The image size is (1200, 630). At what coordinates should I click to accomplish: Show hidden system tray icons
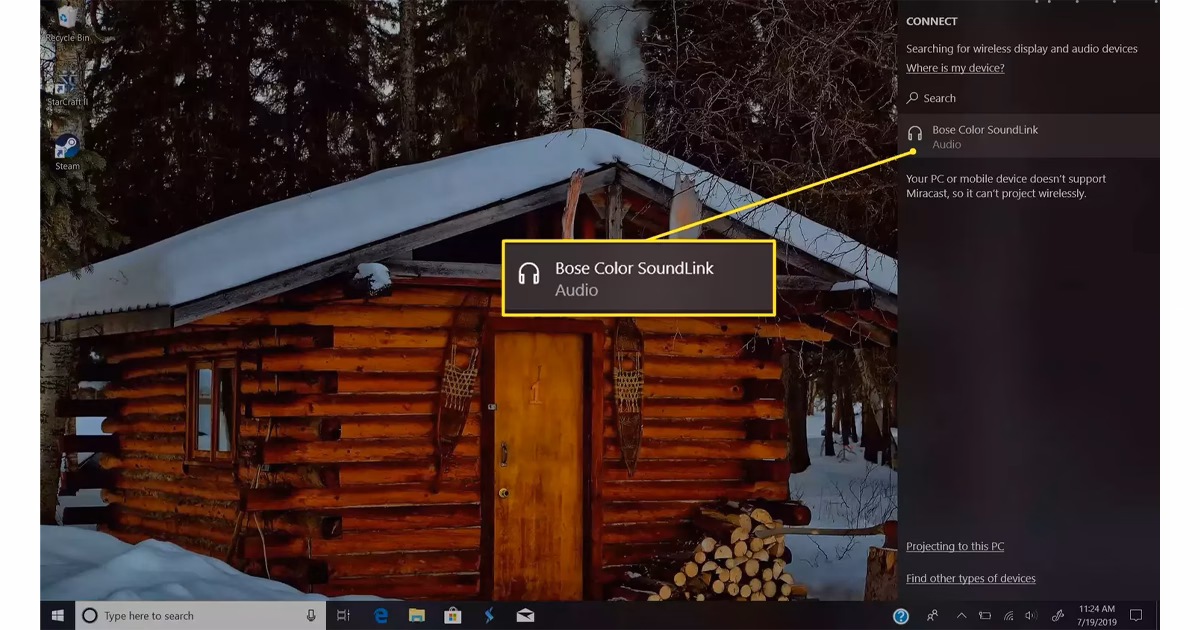pyautogui.click(x=962, y=616)
